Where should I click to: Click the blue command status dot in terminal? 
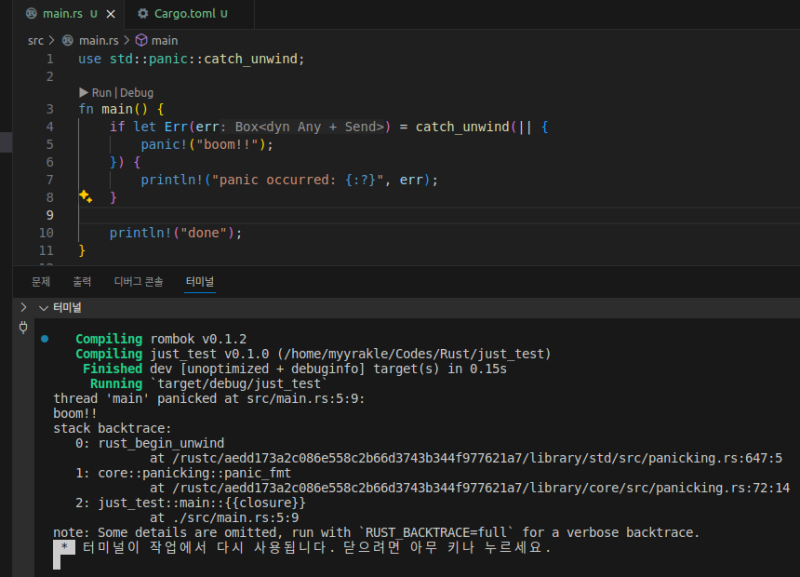tap(45, 338)
